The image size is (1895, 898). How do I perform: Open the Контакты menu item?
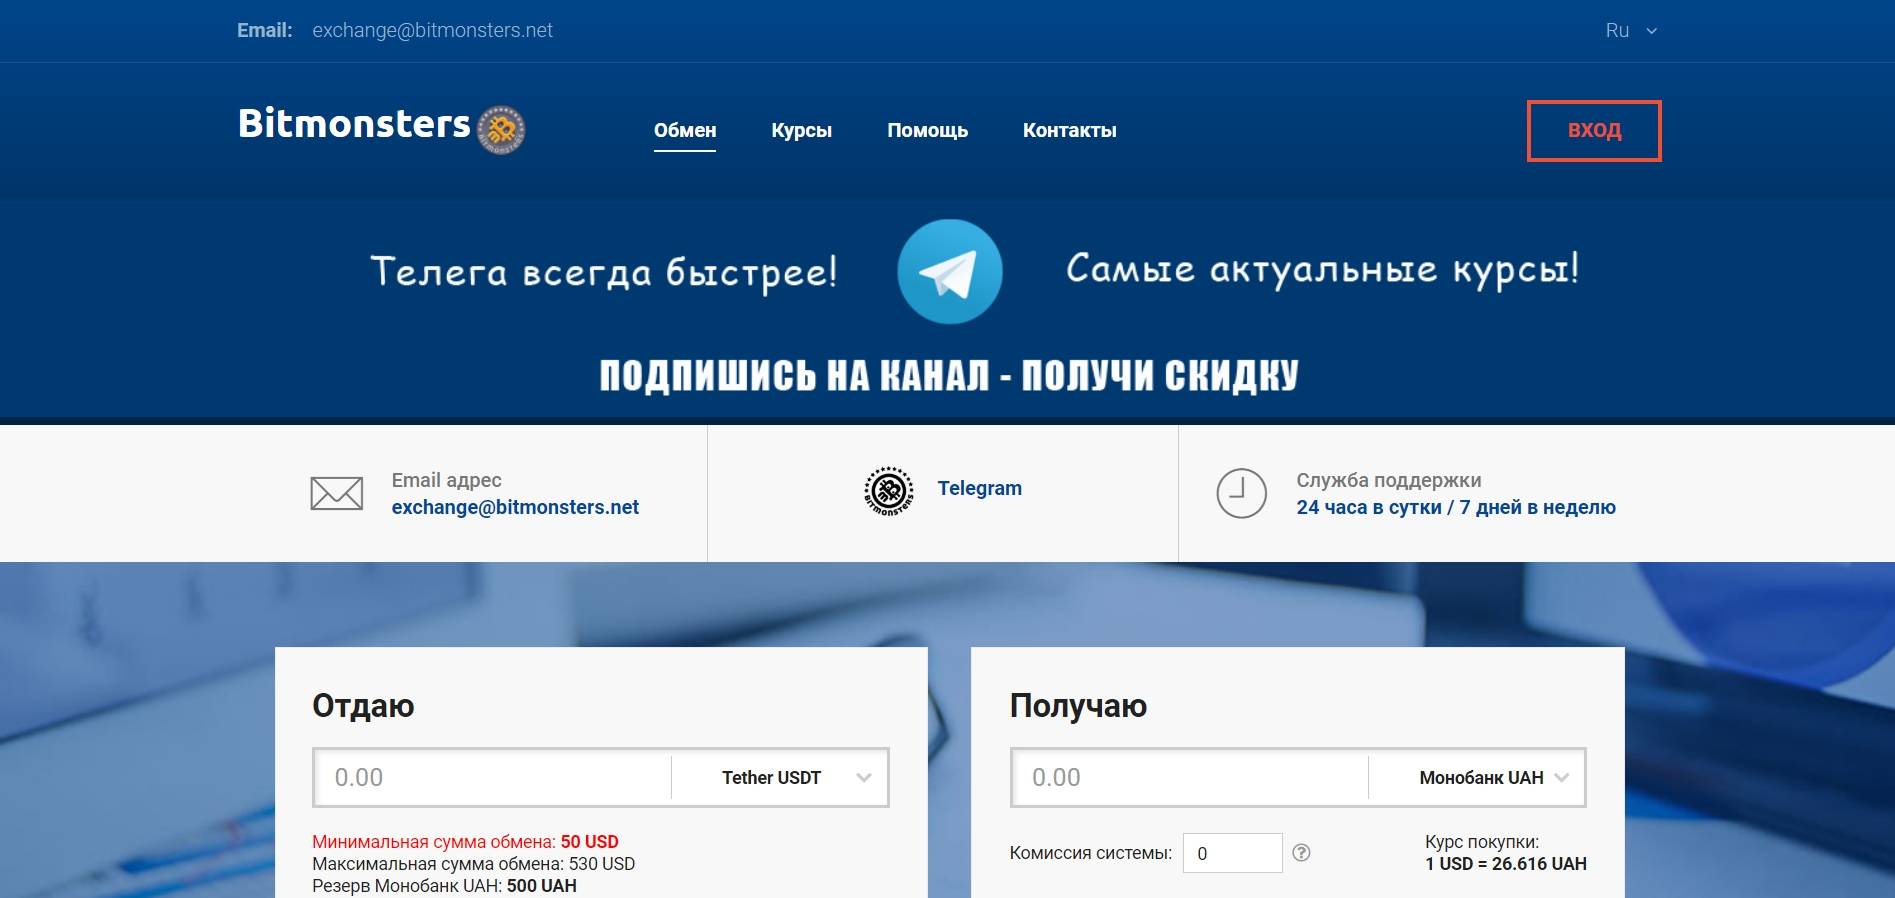pos(1069,130)
